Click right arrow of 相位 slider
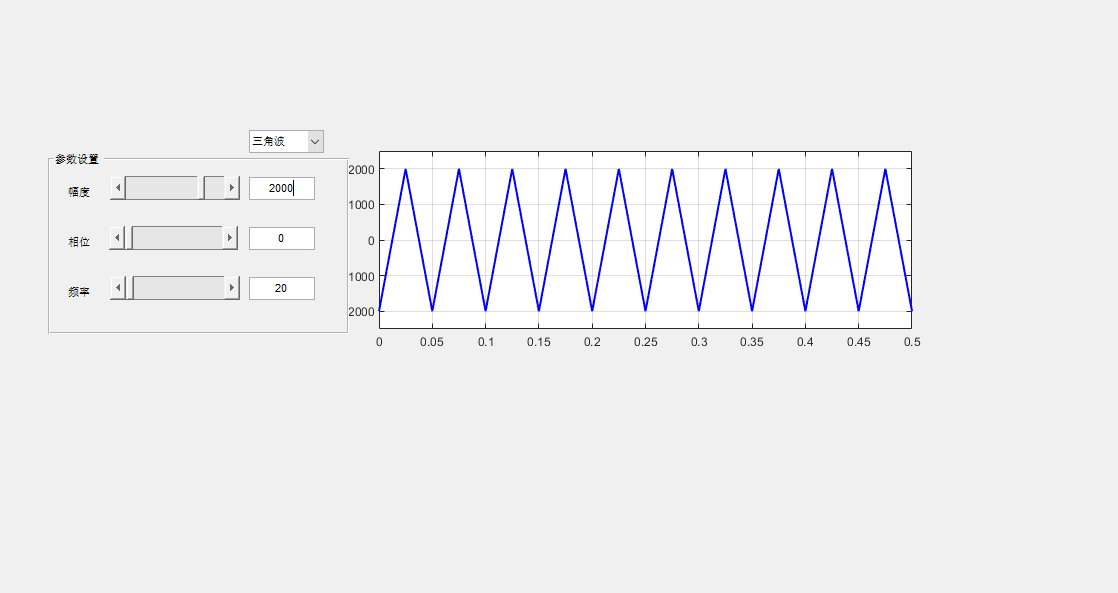1118x593 pixels. (x=230, y=238)
